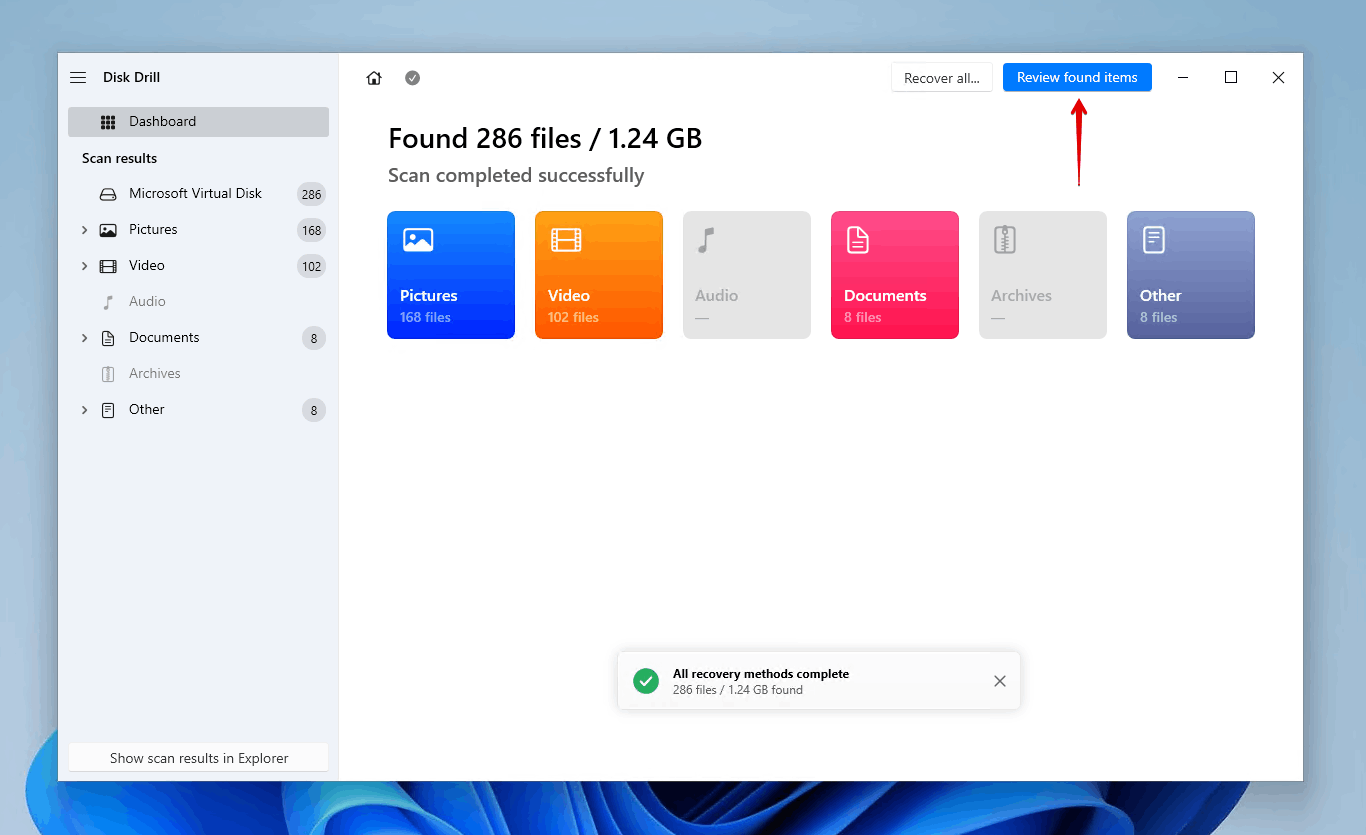
Task: Close the Disk Drill window
Action: (x=1278, y=78)
